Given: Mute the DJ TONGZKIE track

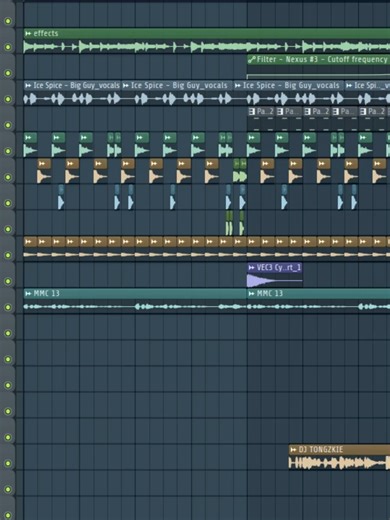Looking at the screenshot, I should coord(8,463).
